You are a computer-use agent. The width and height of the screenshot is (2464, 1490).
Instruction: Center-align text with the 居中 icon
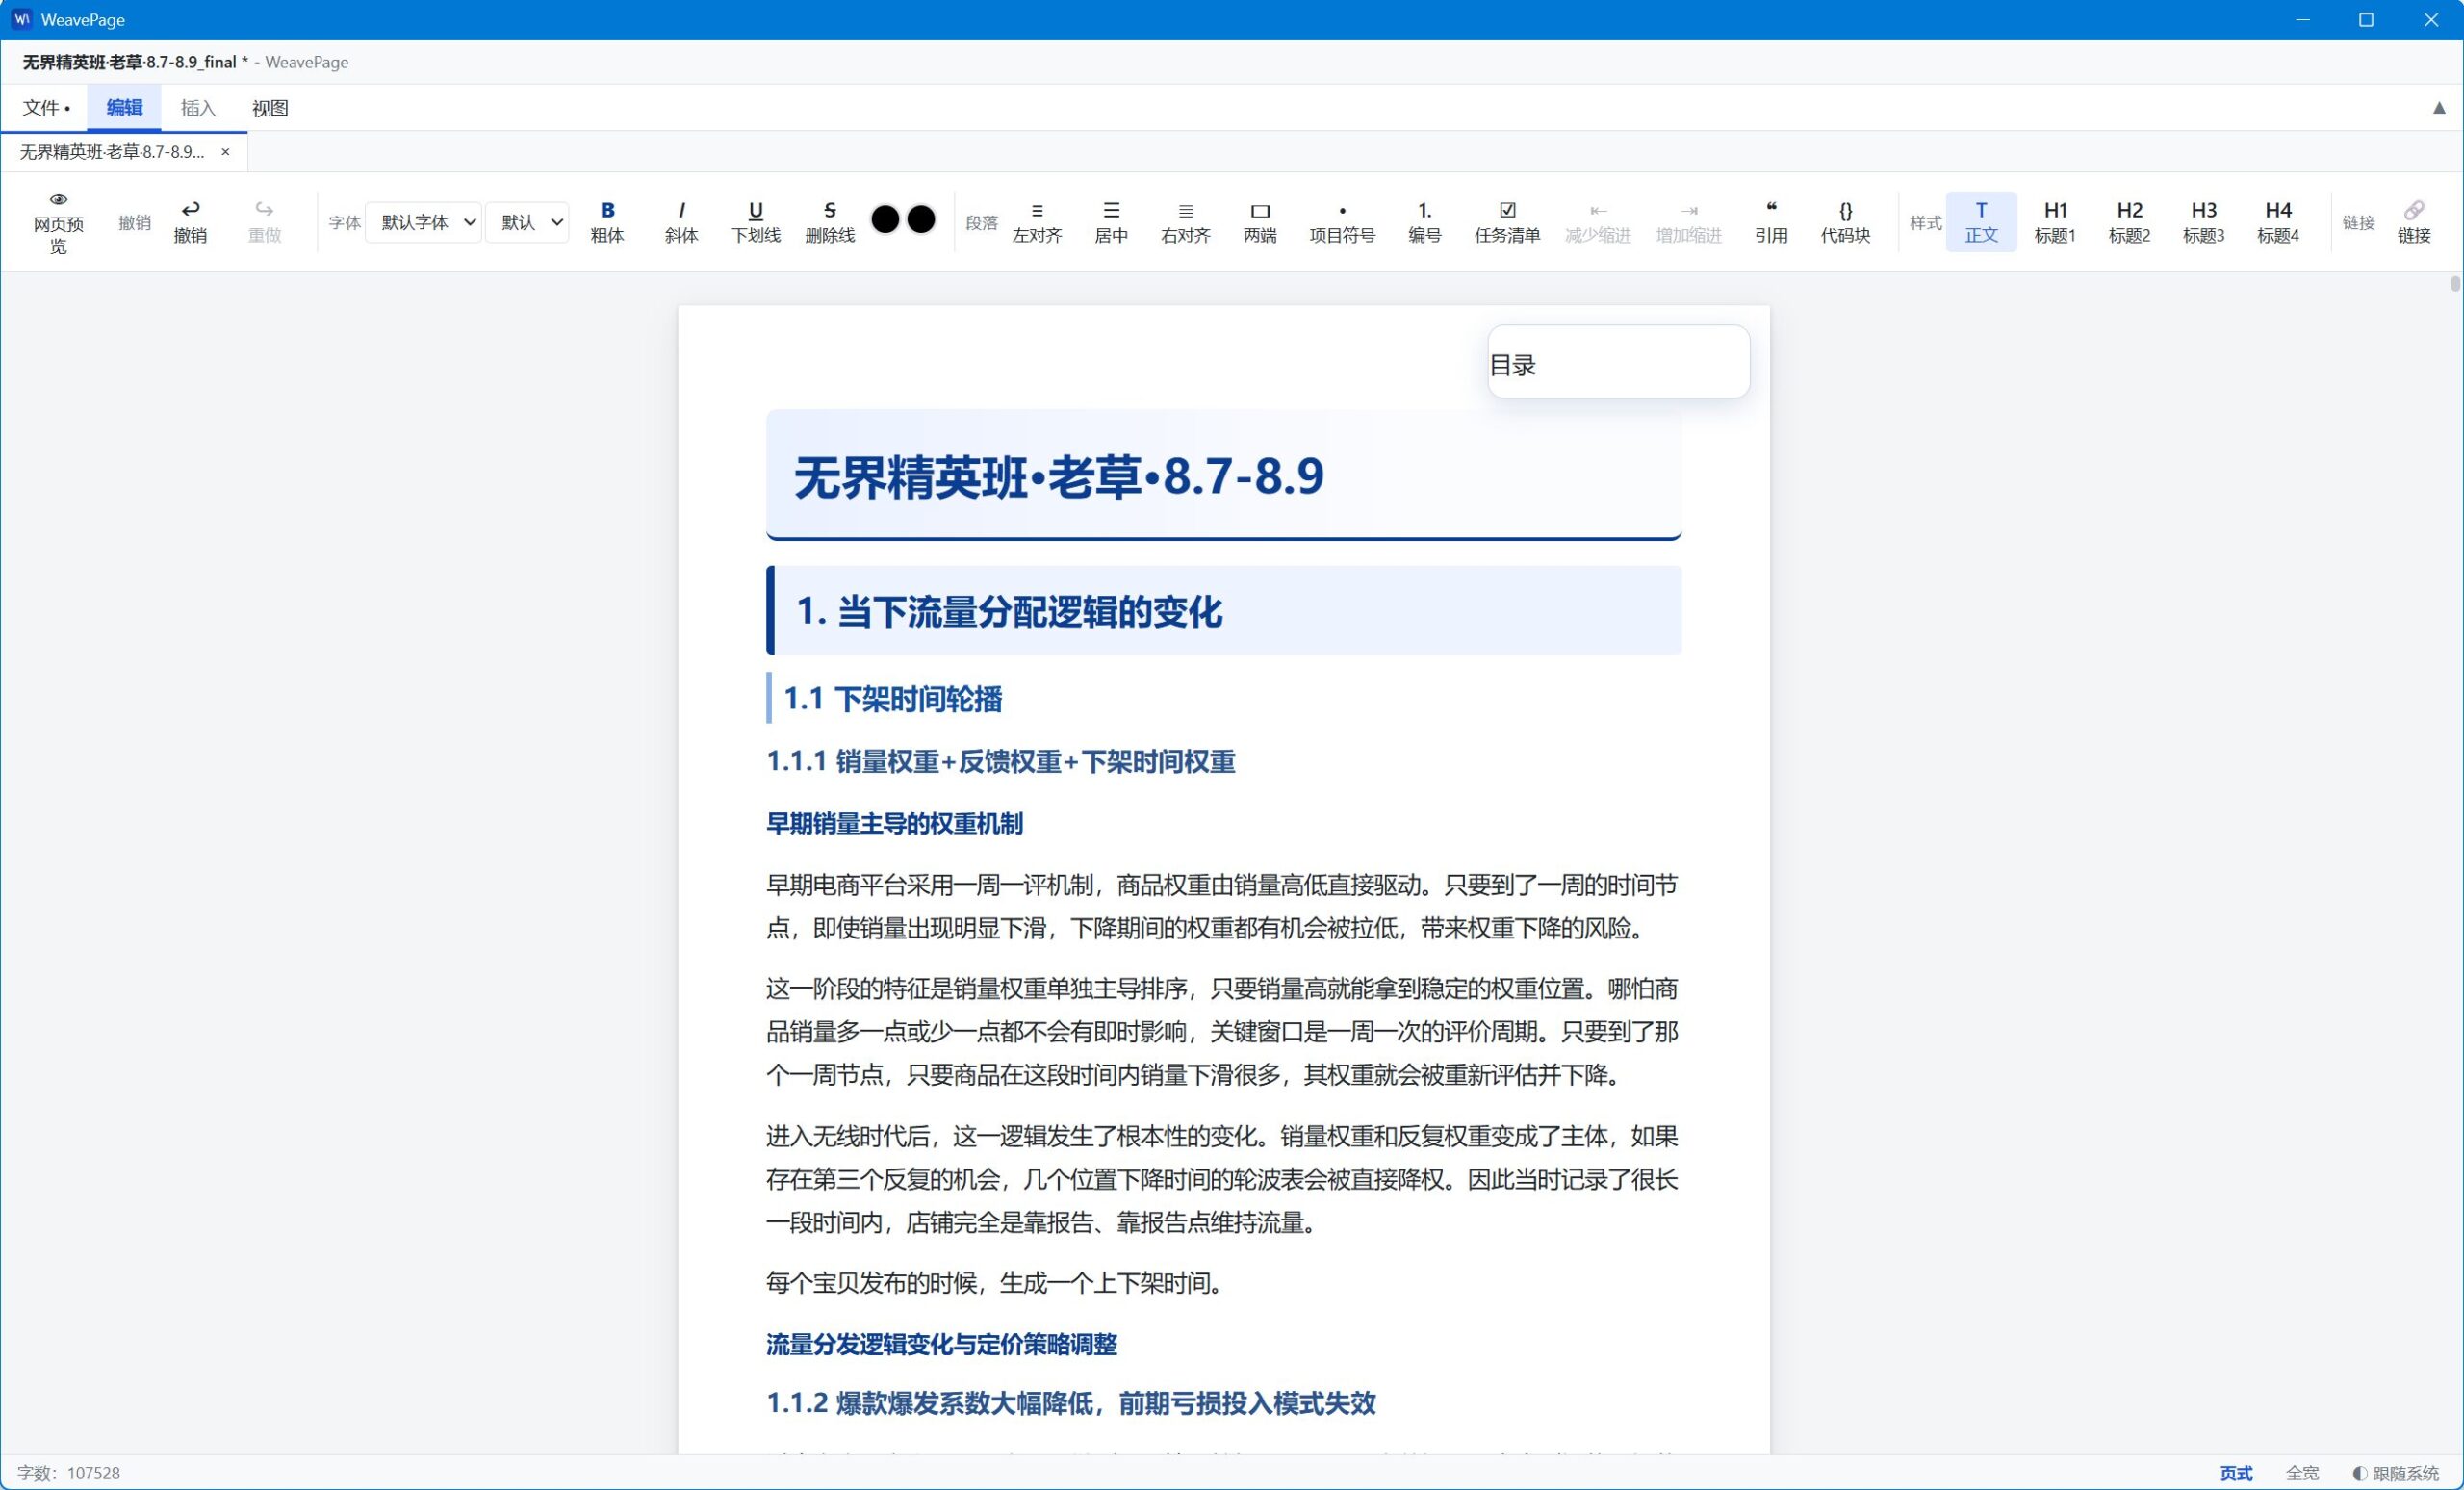click(1111, 222)
